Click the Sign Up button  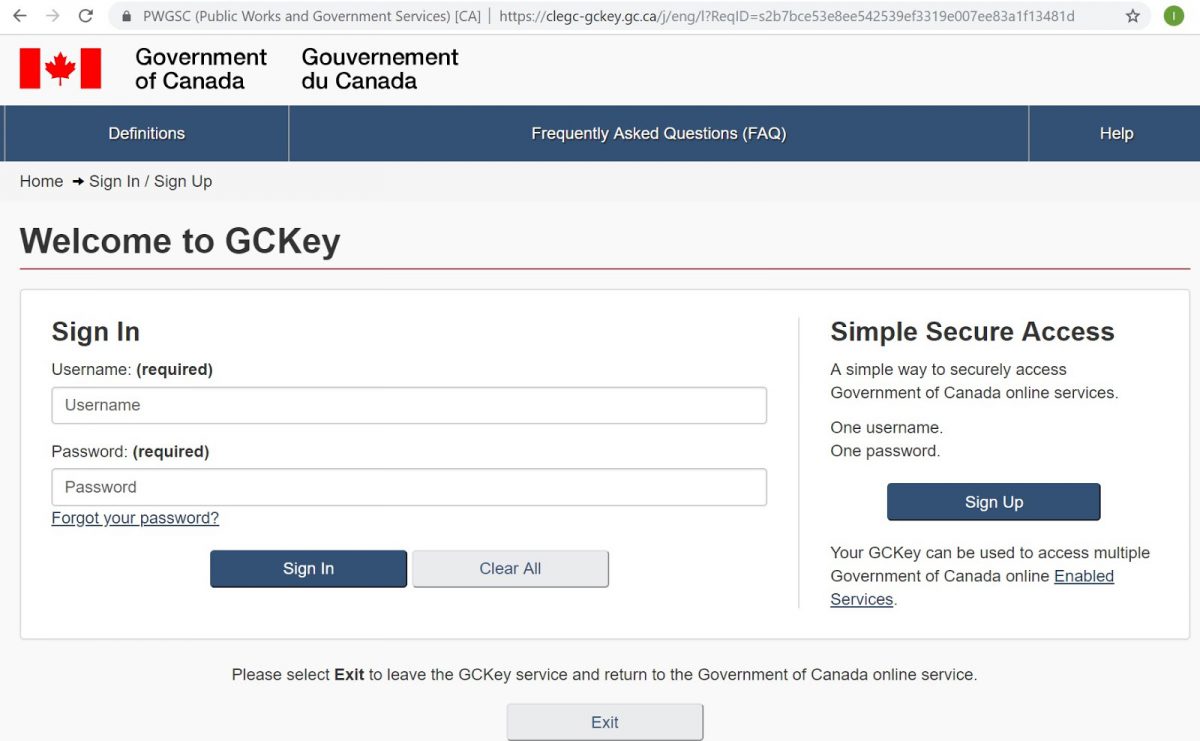tap(994, 502)
